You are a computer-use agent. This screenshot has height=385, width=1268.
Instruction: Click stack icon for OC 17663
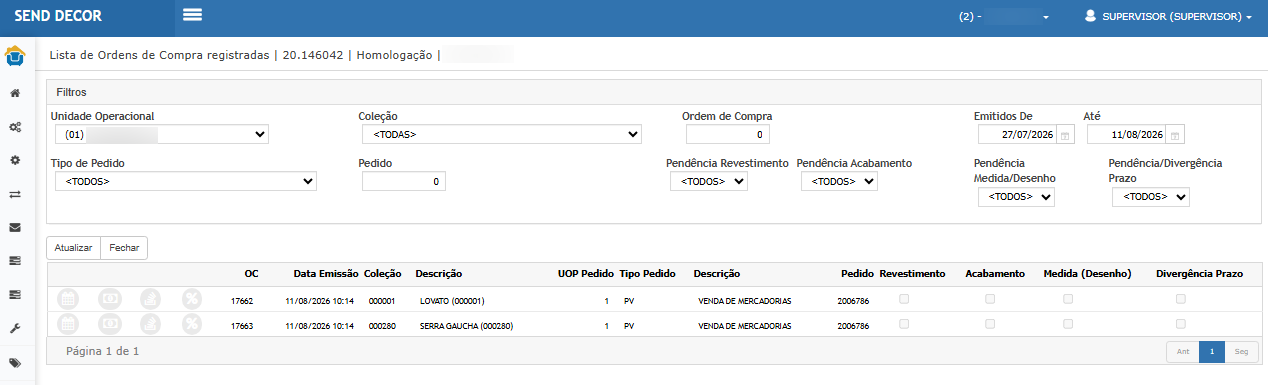click(150, 323)
